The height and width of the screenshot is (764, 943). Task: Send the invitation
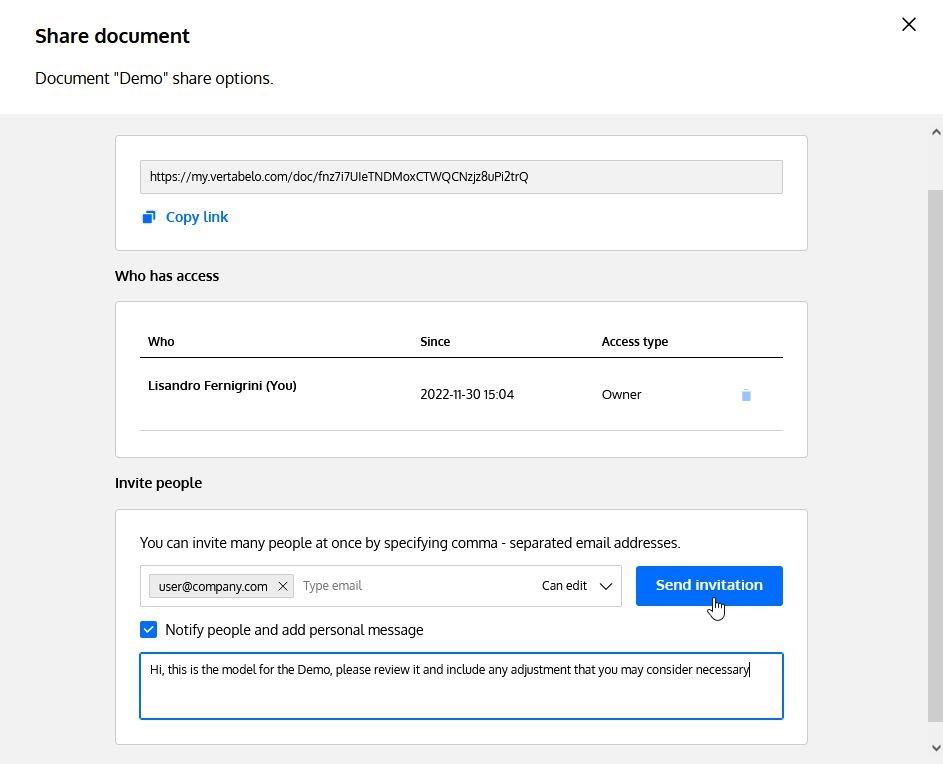click(x=709, y=585)
